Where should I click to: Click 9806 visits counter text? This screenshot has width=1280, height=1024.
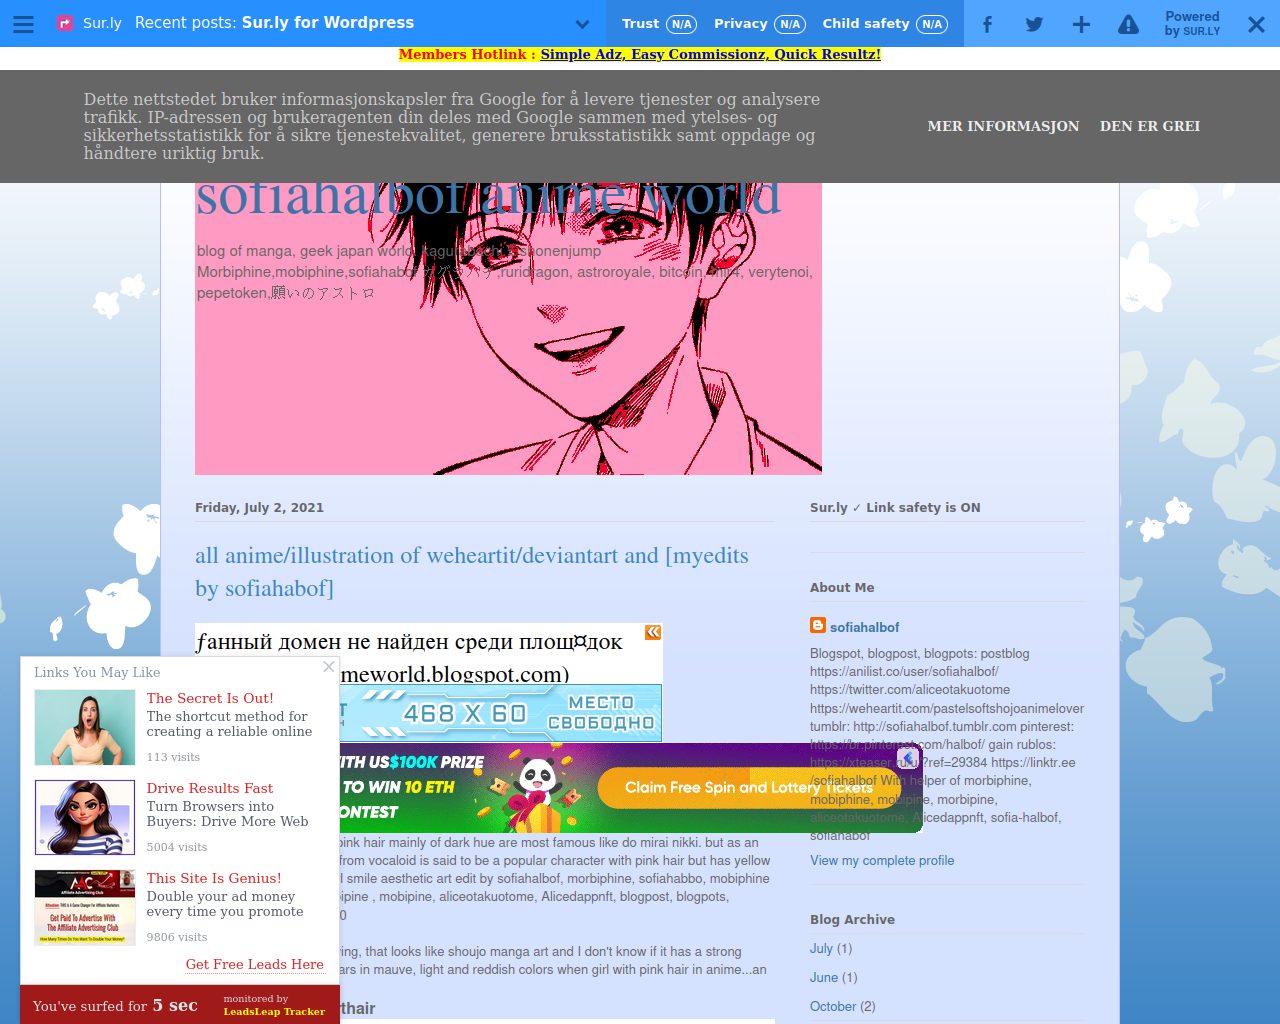pyautogui.click(x=177, y=937)
